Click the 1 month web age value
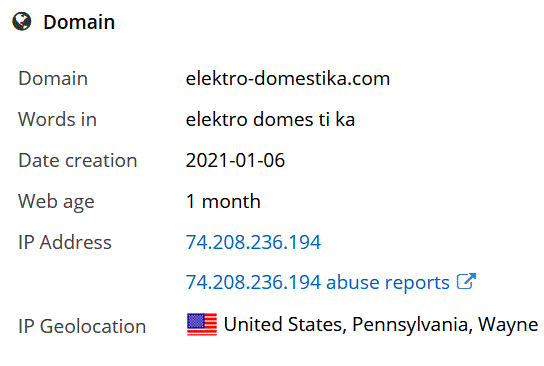 pos(223,201)
